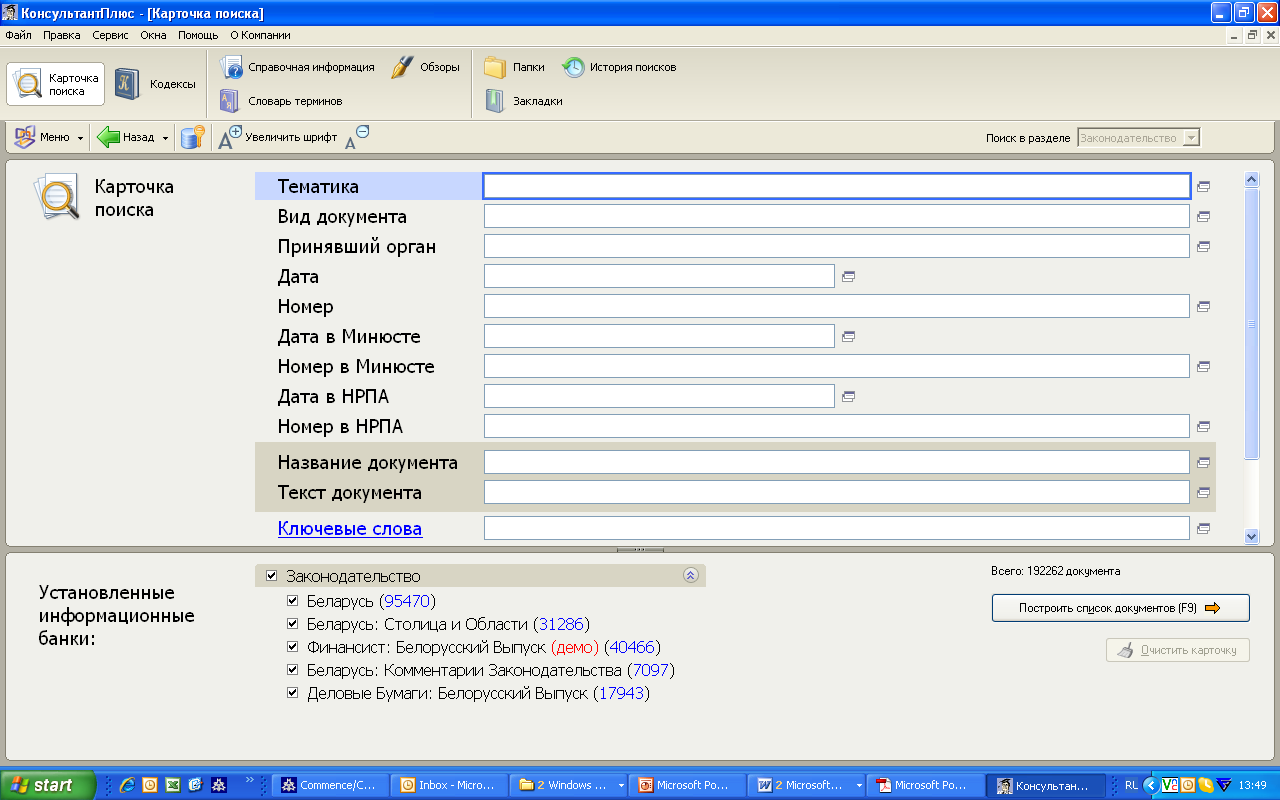Open the Окна menu
Screen dimensions: 1280x800
pos(153,35)
